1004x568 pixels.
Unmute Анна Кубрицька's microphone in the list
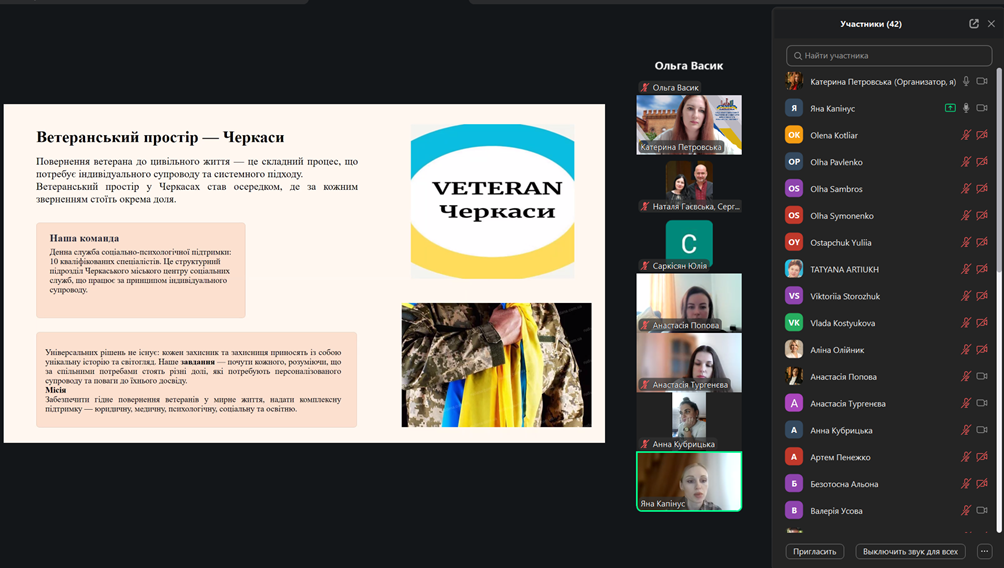click(x=966, y=430)
